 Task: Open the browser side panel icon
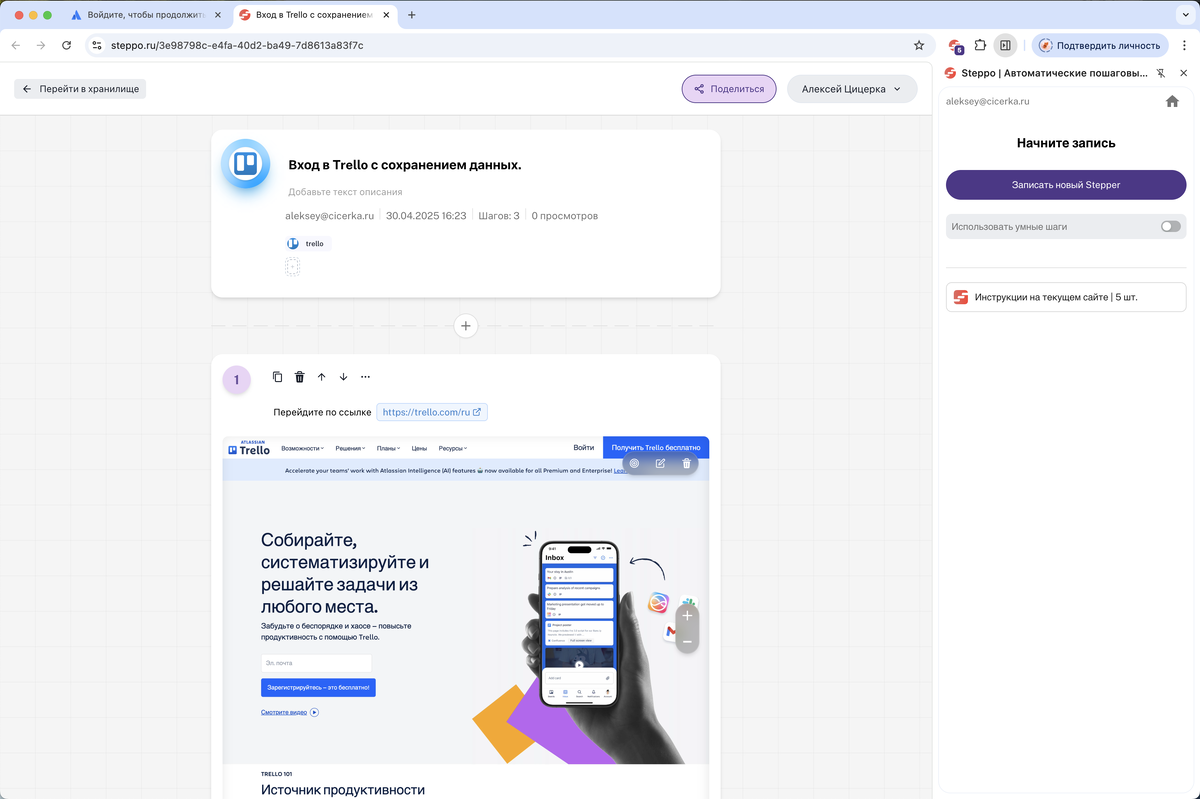[x=1006, y=45]
